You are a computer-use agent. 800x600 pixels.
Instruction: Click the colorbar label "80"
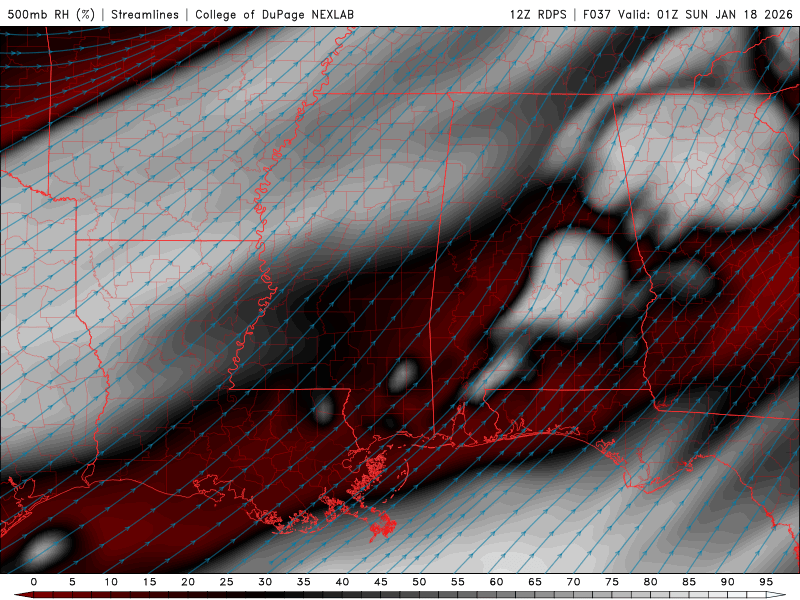650,582
